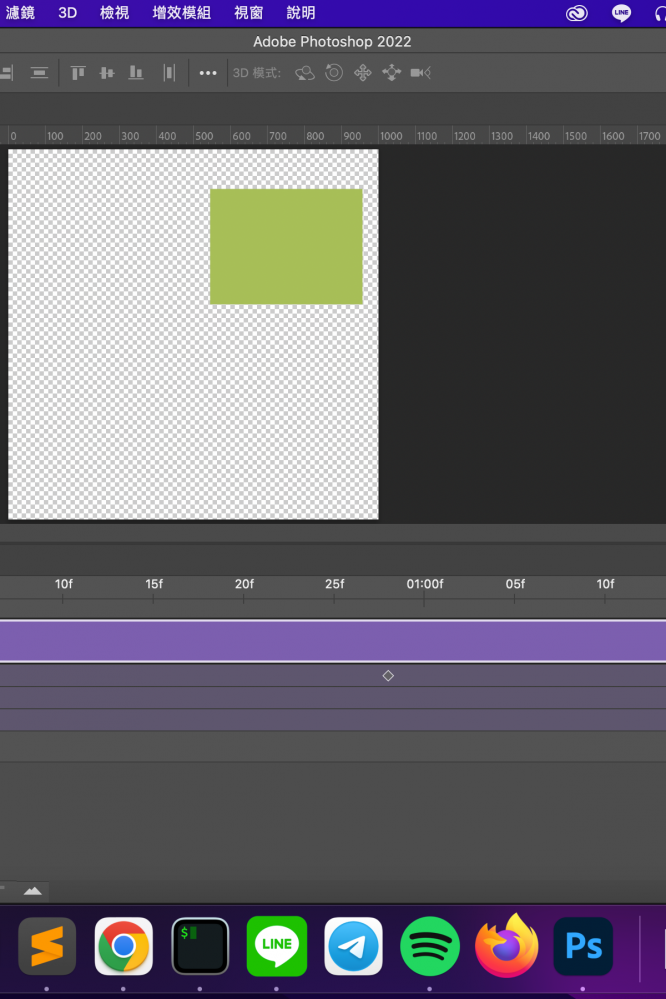Open the 增效模組 (Plugins) menu
This screenshot has height=999, width=666.
(181, 13)
